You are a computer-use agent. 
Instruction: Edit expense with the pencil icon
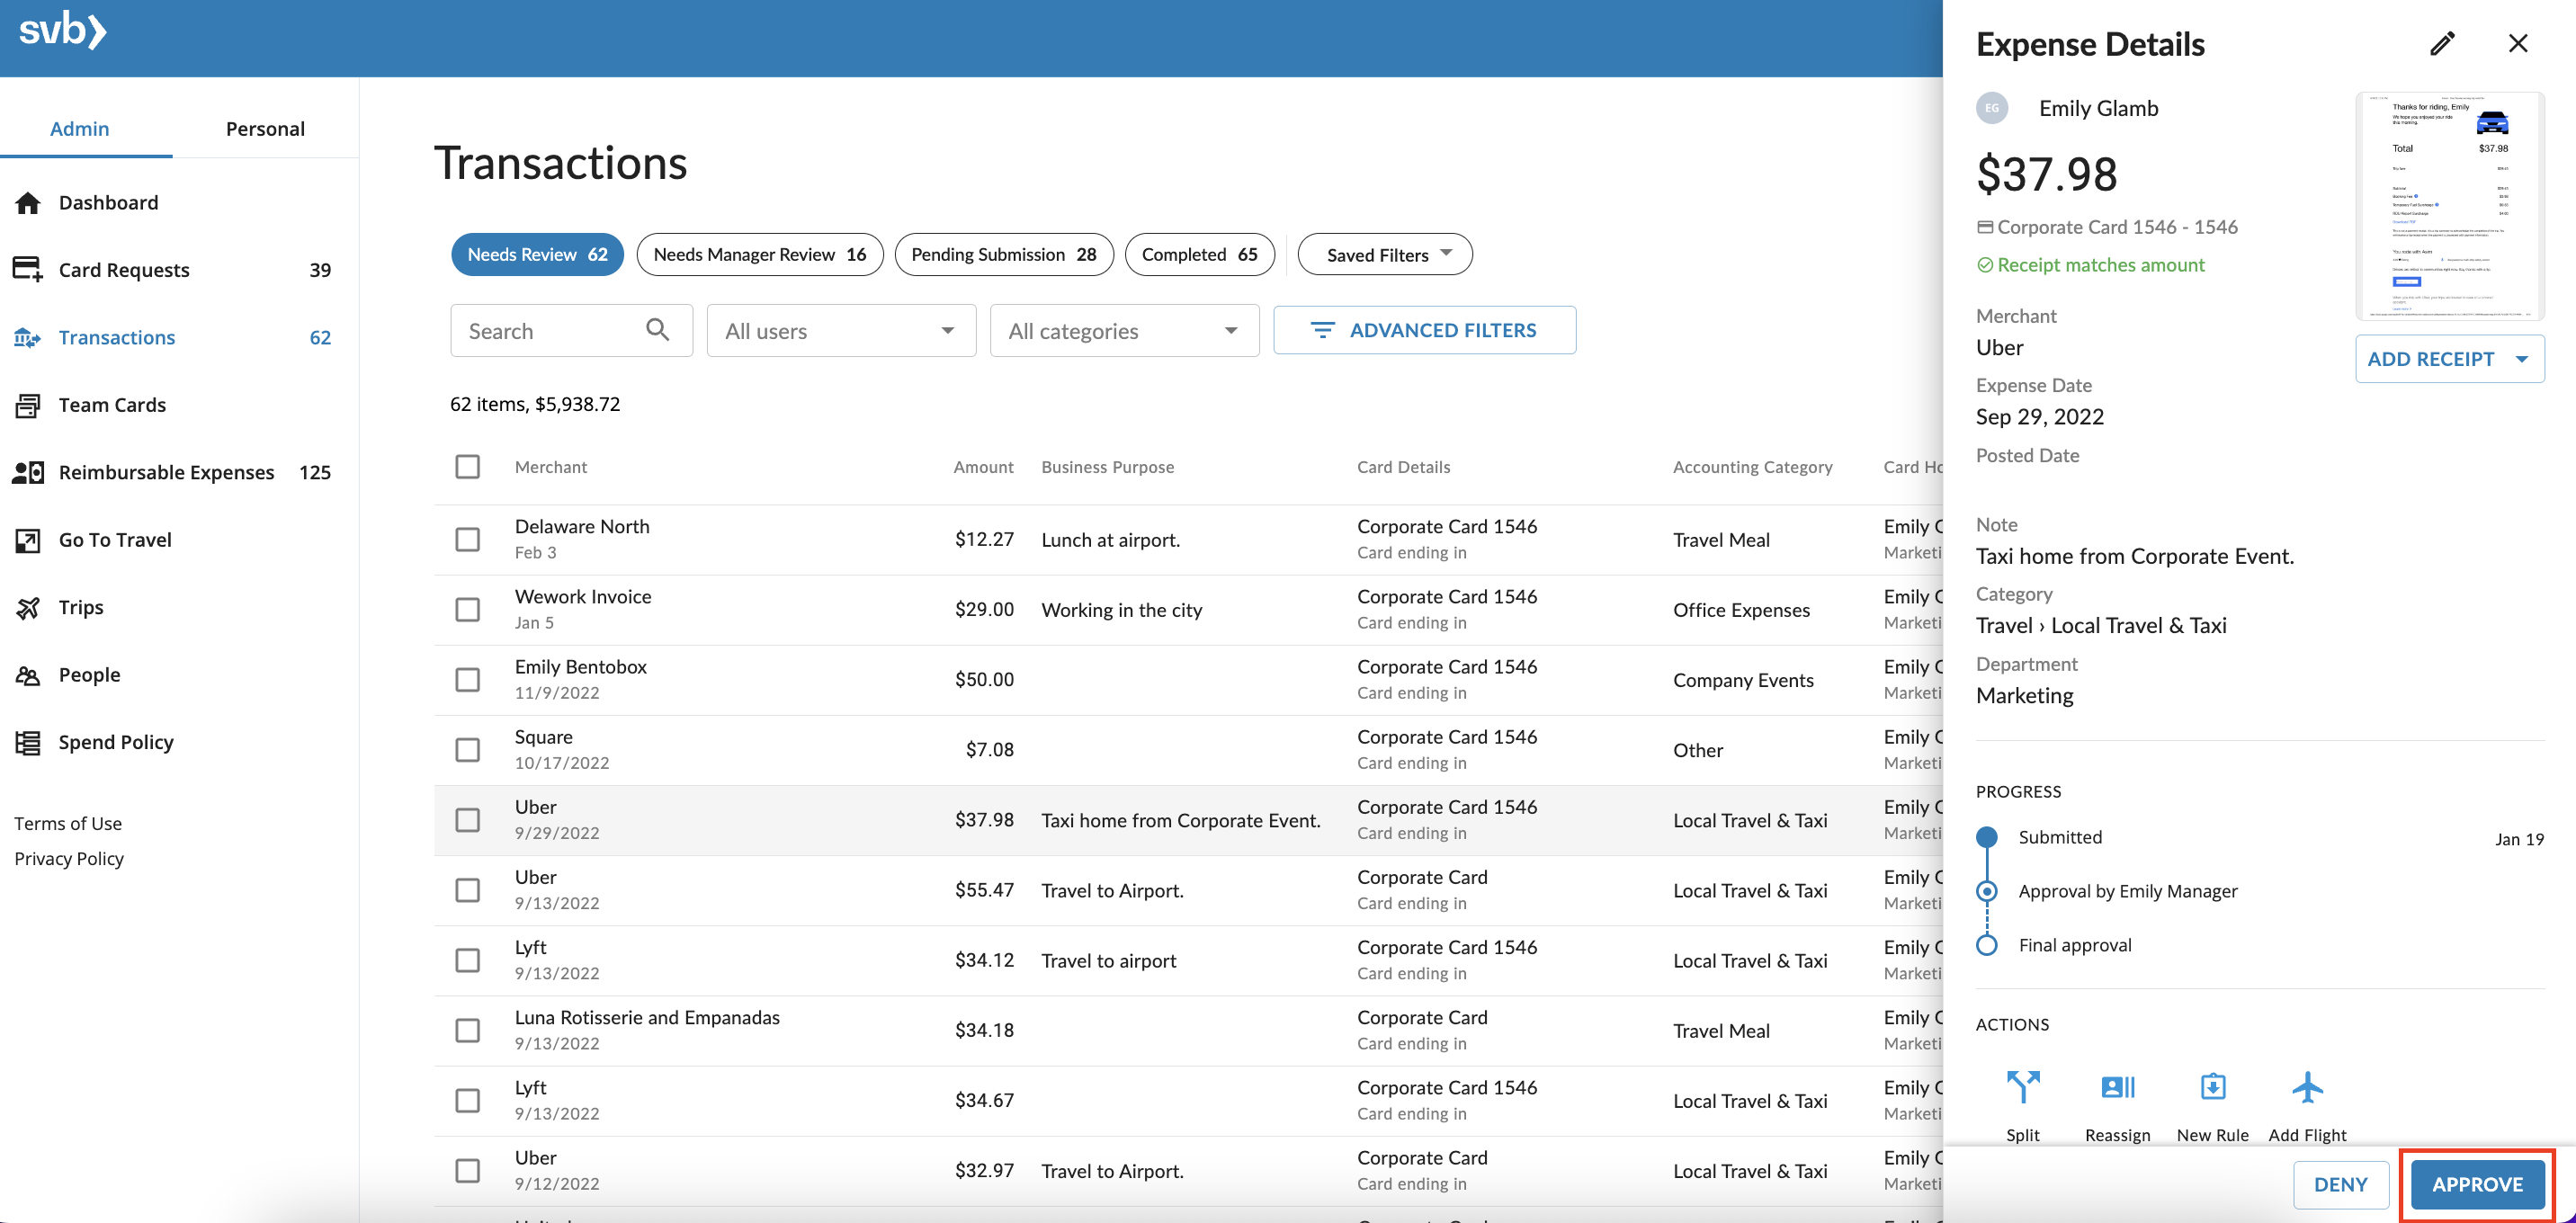pyautogui.click(x=2442, y=43)
